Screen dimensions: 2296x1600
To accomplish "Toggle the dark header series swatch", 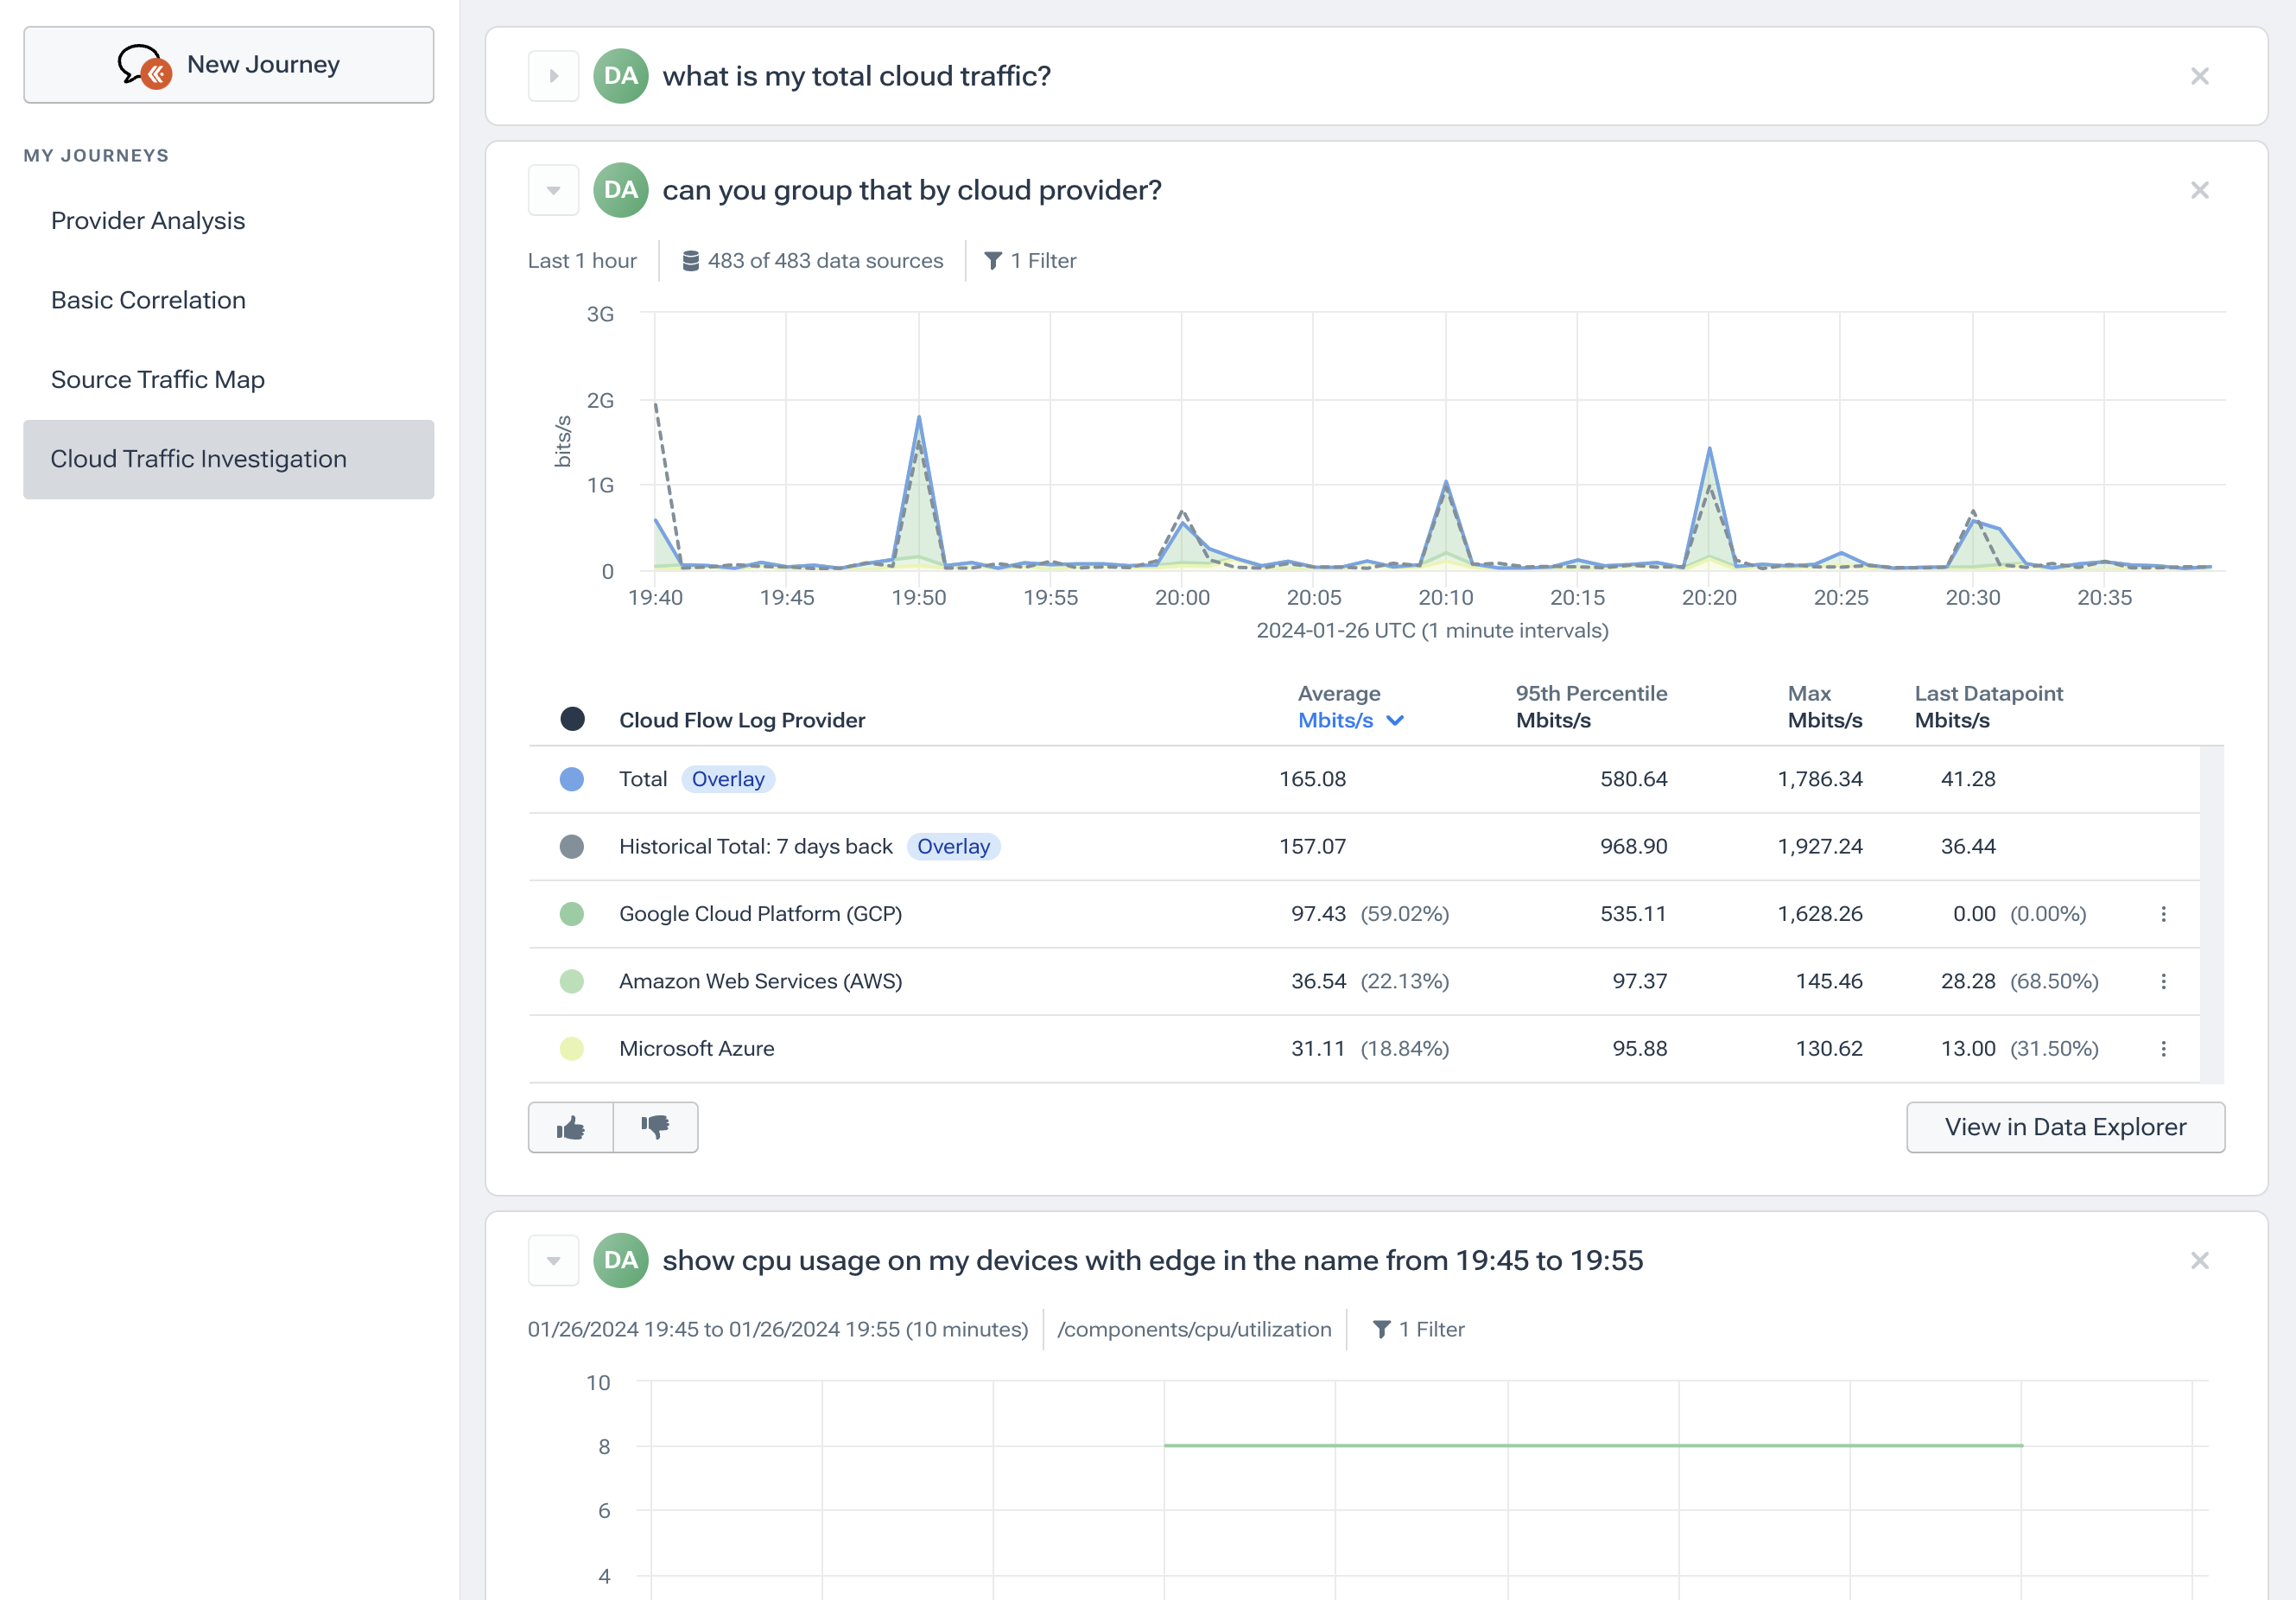I will tap(572, 719).
